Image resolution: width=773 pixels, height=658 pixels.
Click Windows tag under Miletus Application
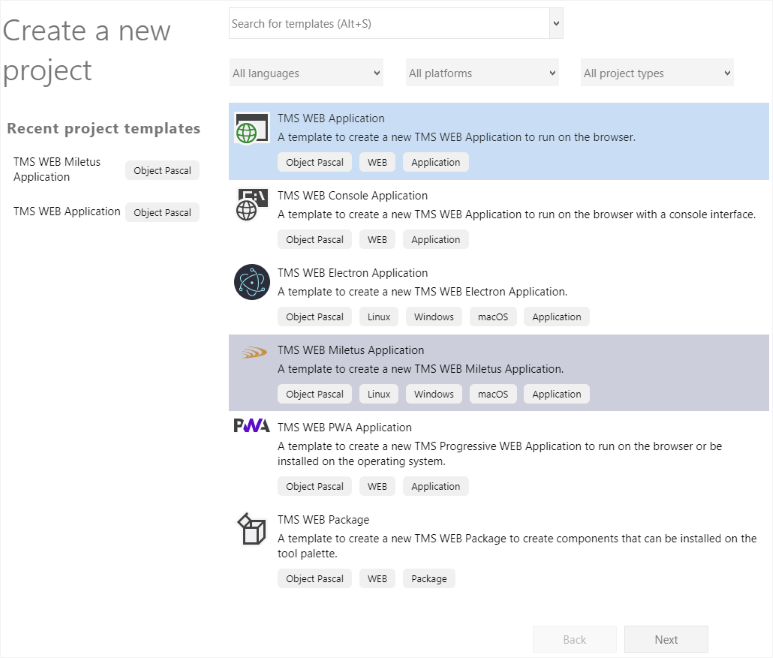(x=434, y=394)
